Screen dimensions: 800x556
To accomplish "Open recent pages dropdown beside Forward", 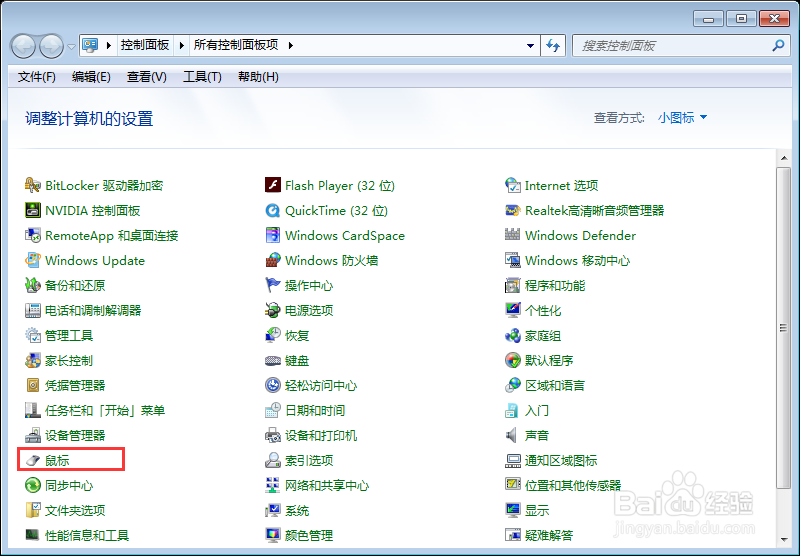I will tap(71, 46).
